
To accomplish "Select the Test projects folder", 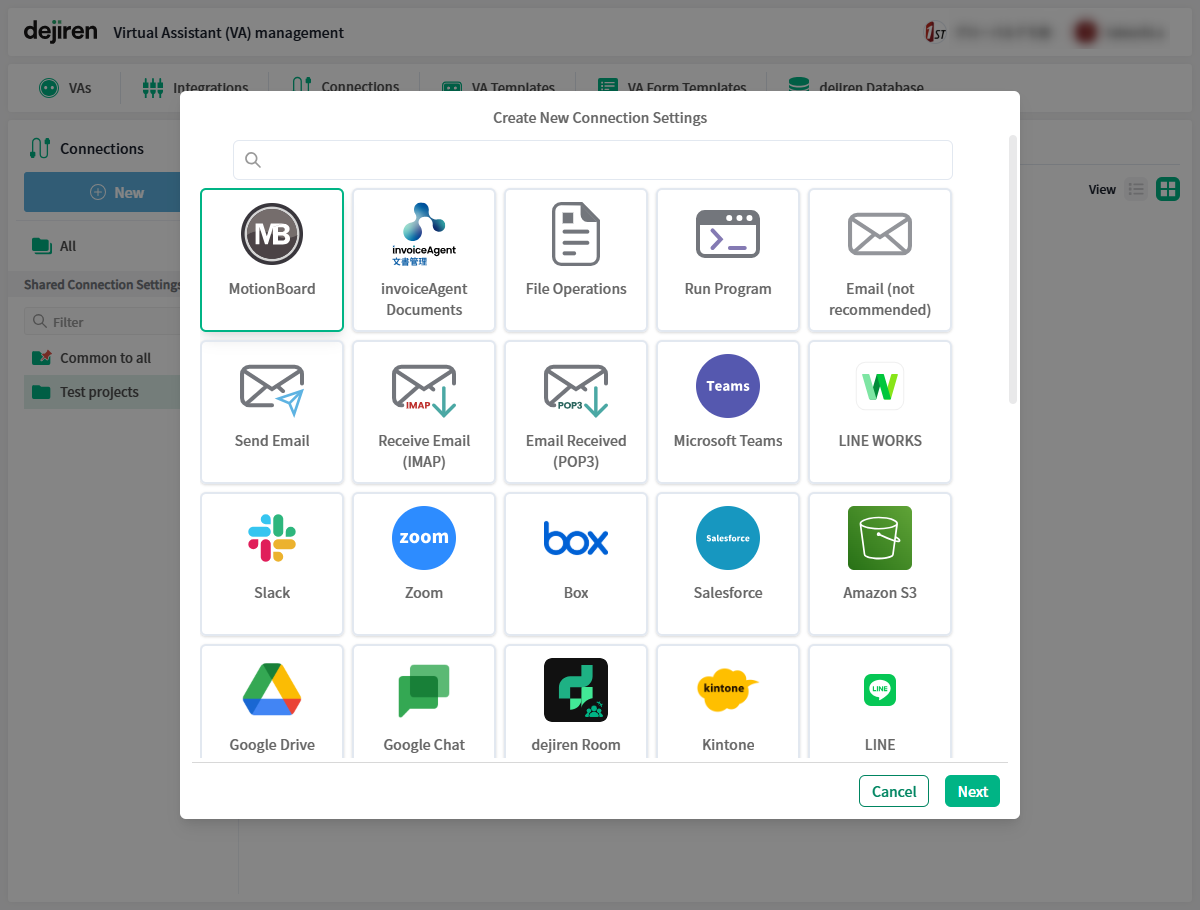I will [x=100, y=392].
